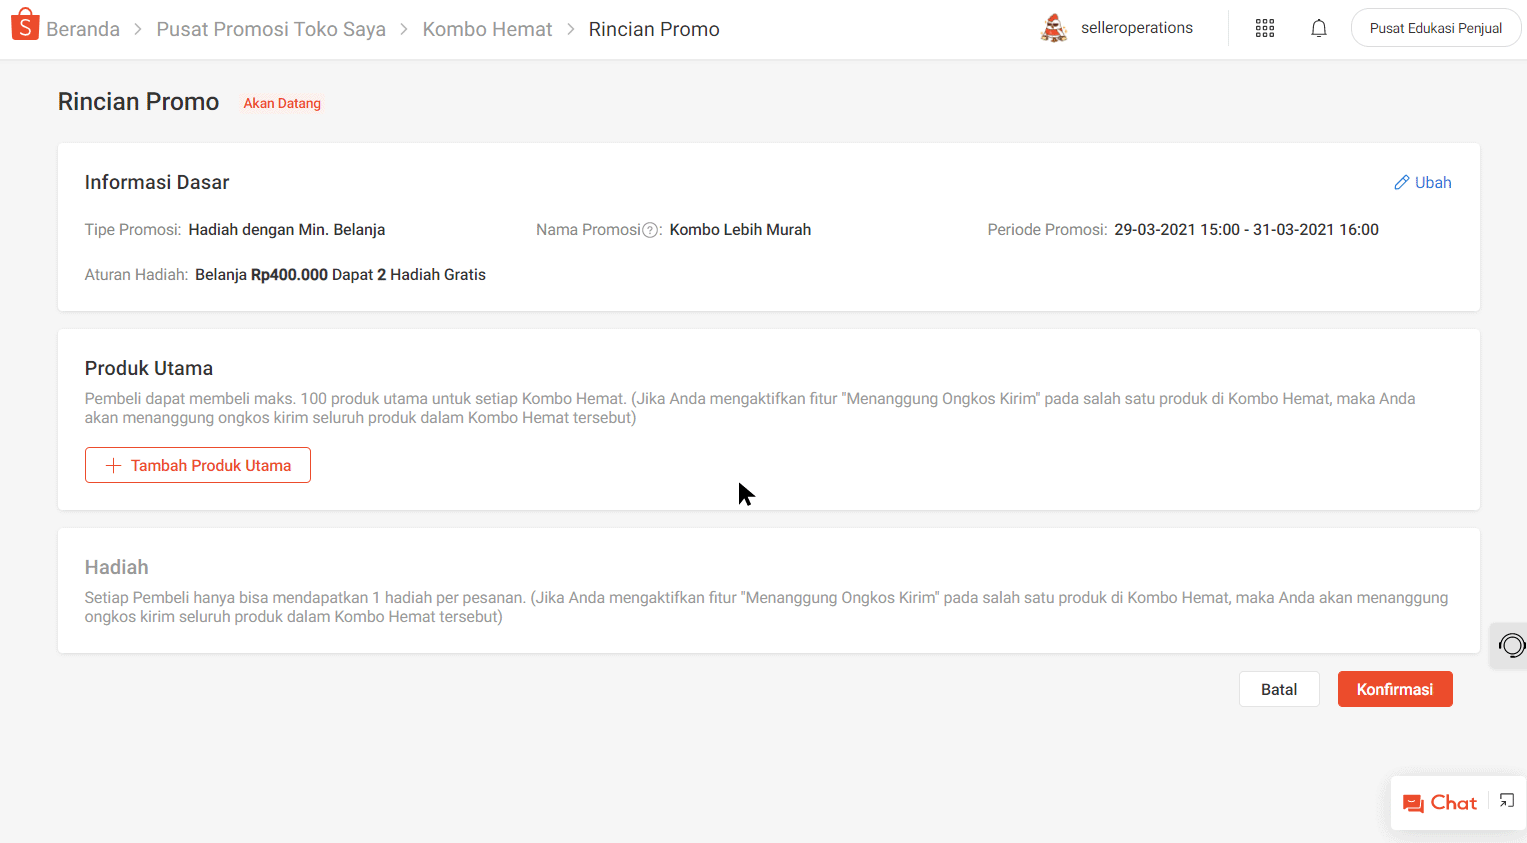
Task: Open the apps grid menu icon
Action: pos(1264,28)
